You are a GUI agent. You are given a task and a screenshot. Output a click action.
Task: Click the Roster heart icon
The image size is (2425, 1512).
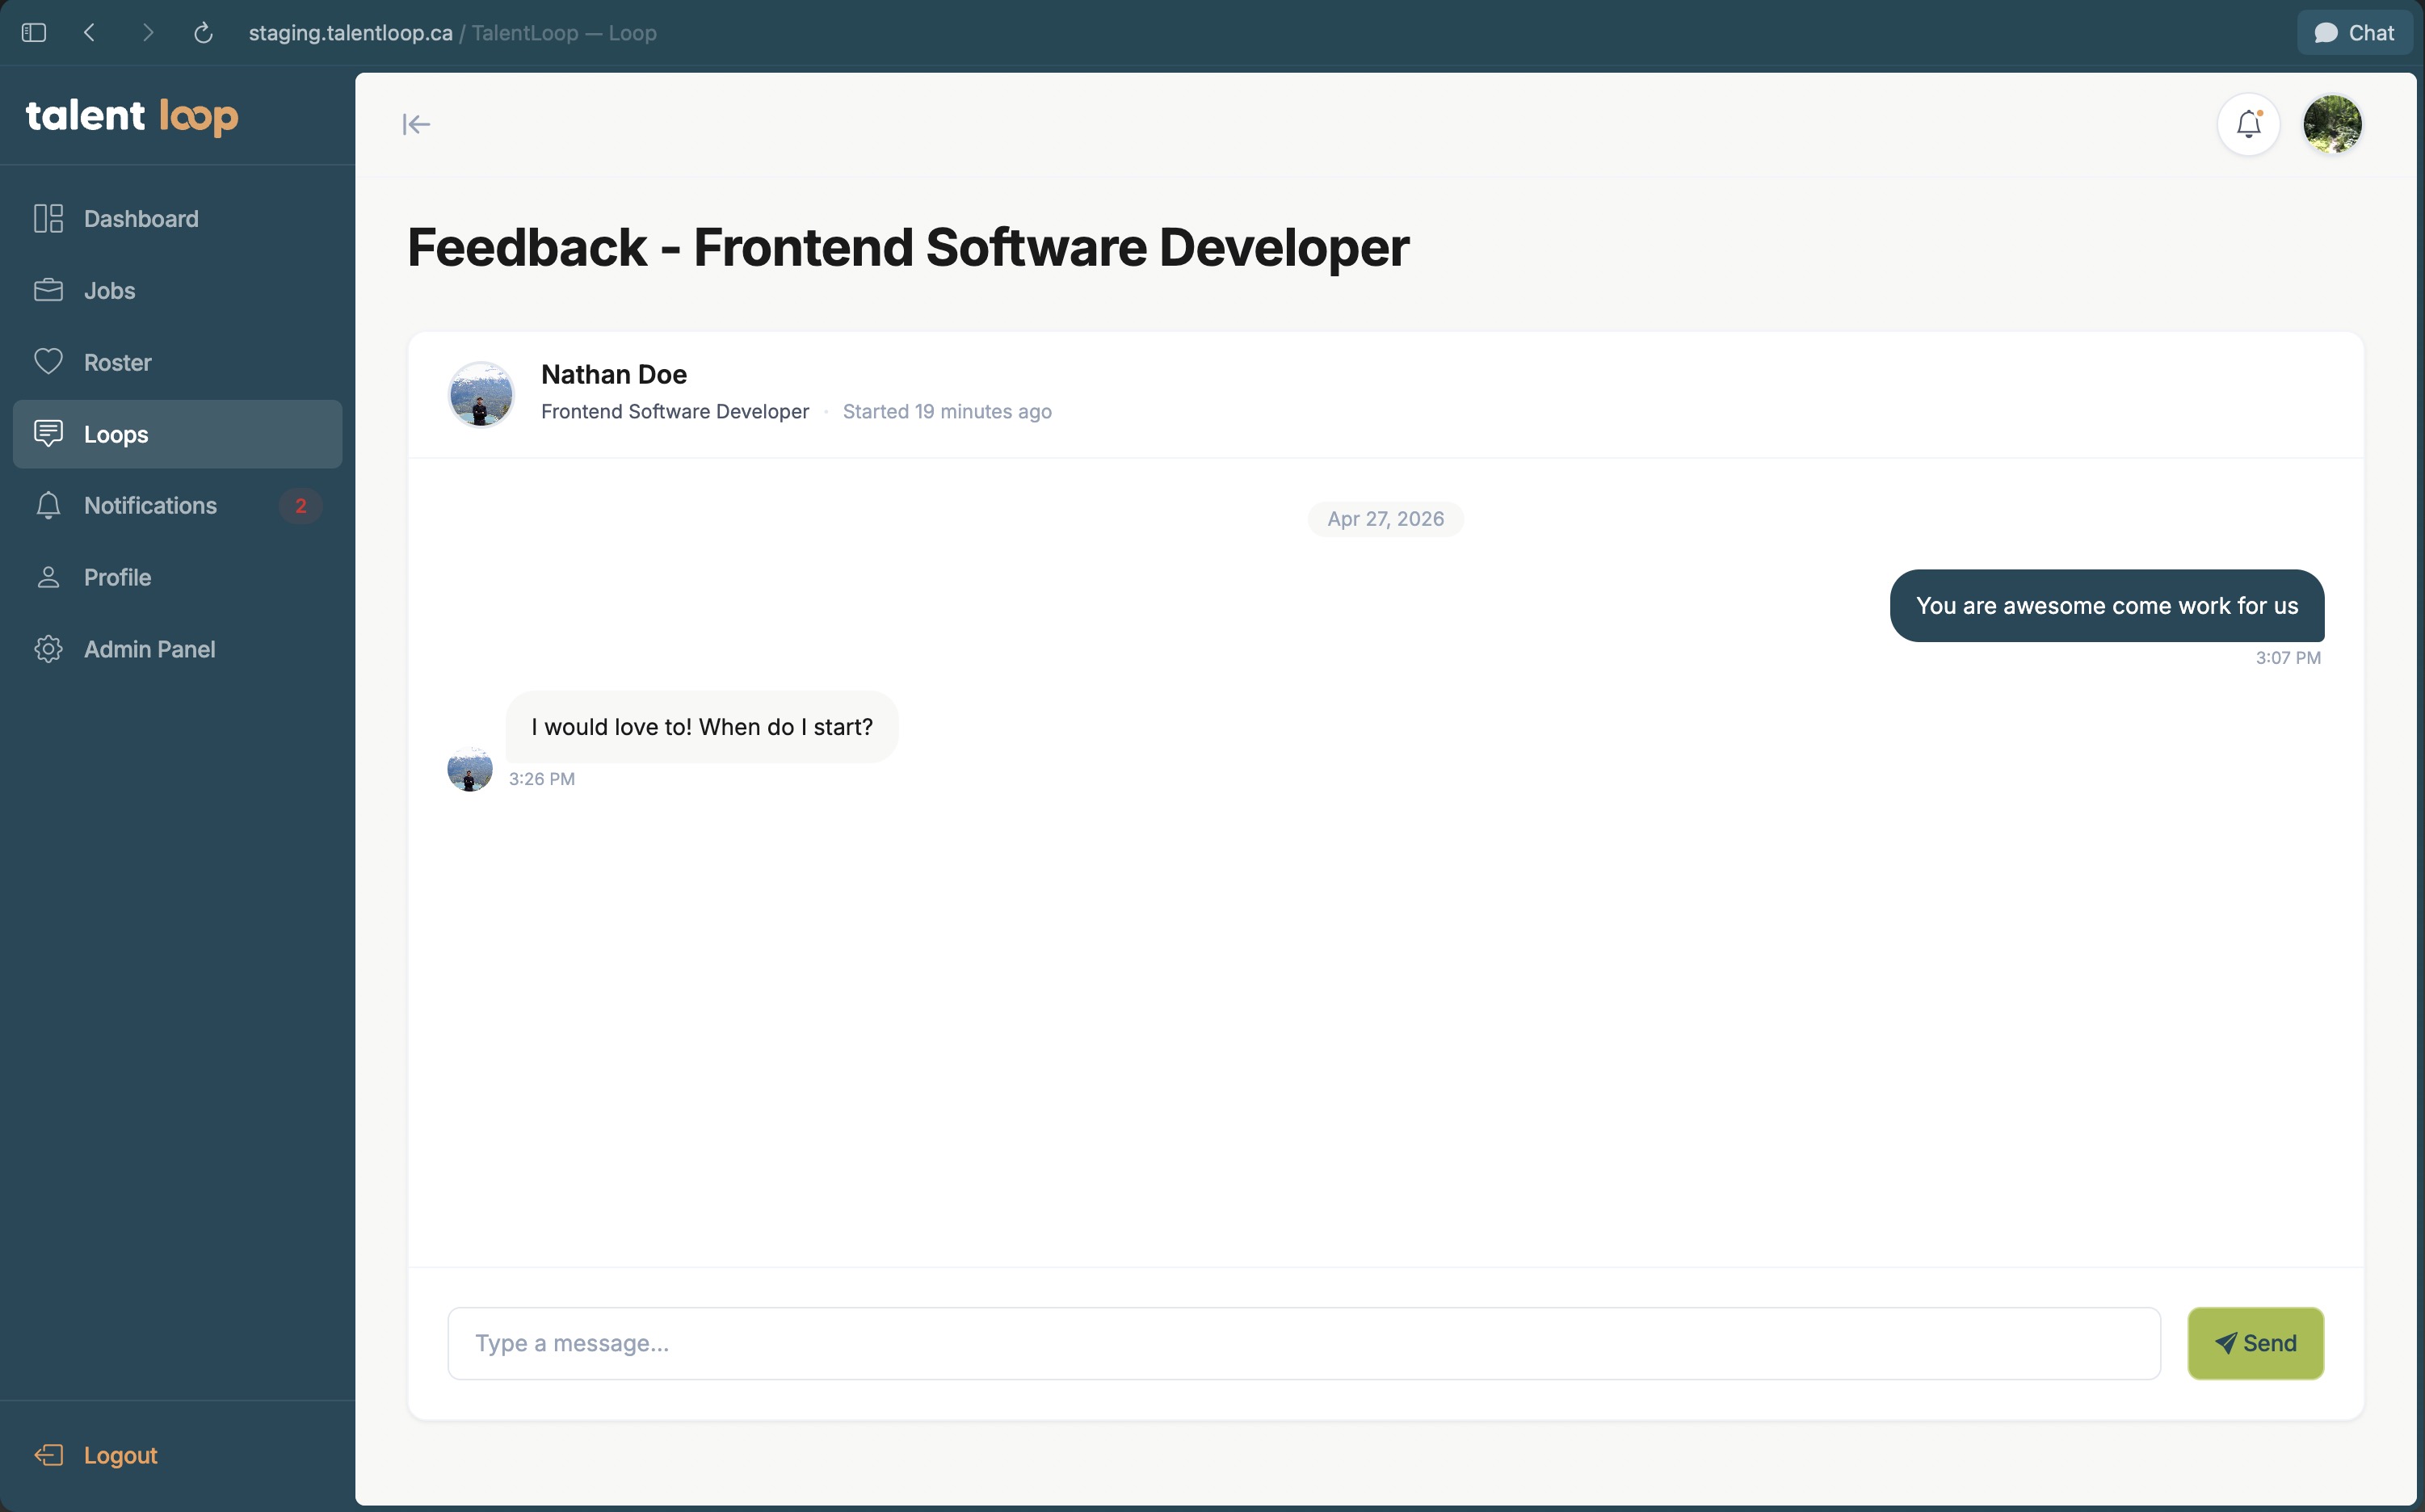pyautogui.click(x=48, y=362)
